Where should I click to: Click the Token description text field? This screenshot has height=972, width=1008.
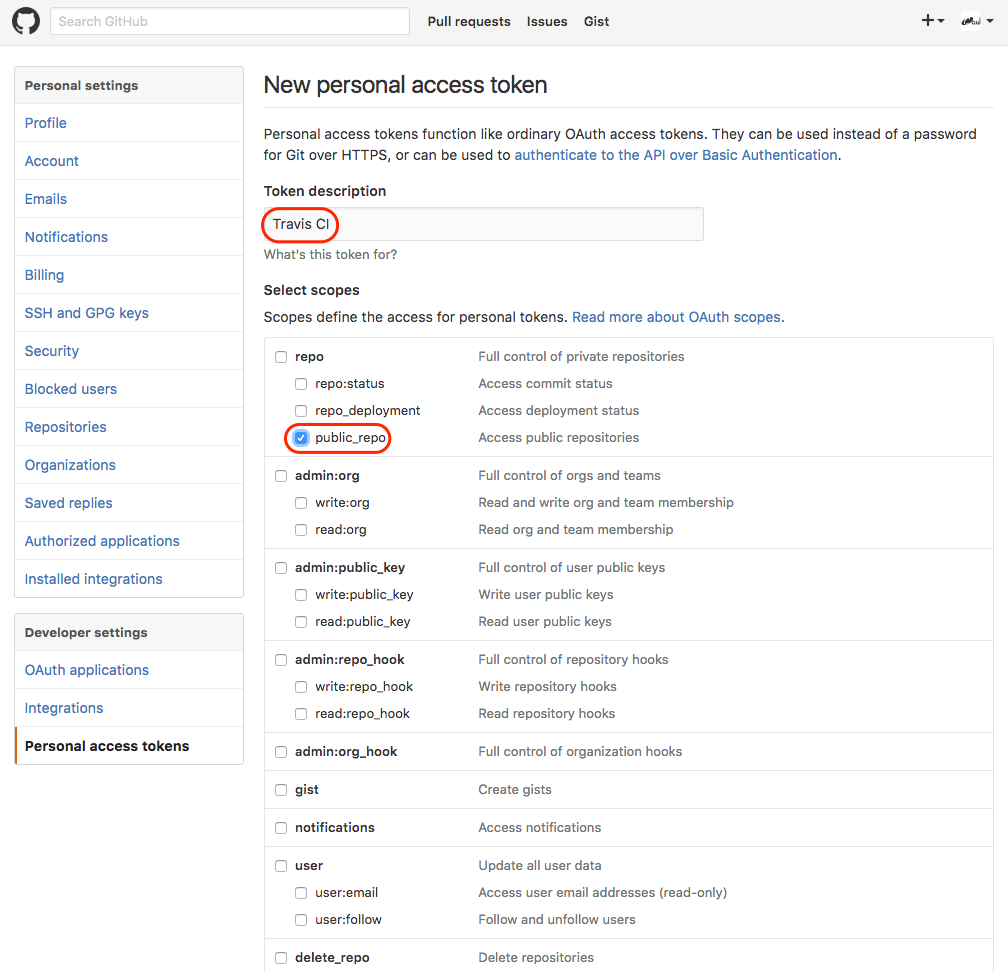(x=483, y=224)
